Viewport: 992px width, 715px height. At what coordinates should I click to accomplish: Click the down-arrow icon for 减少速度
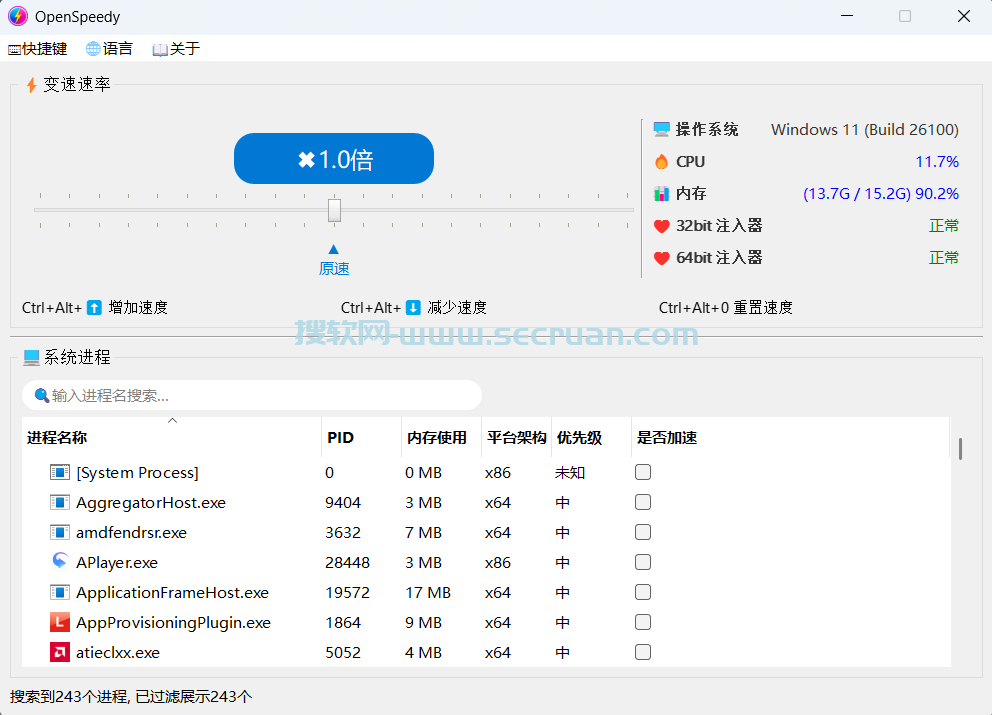[413, 308]
